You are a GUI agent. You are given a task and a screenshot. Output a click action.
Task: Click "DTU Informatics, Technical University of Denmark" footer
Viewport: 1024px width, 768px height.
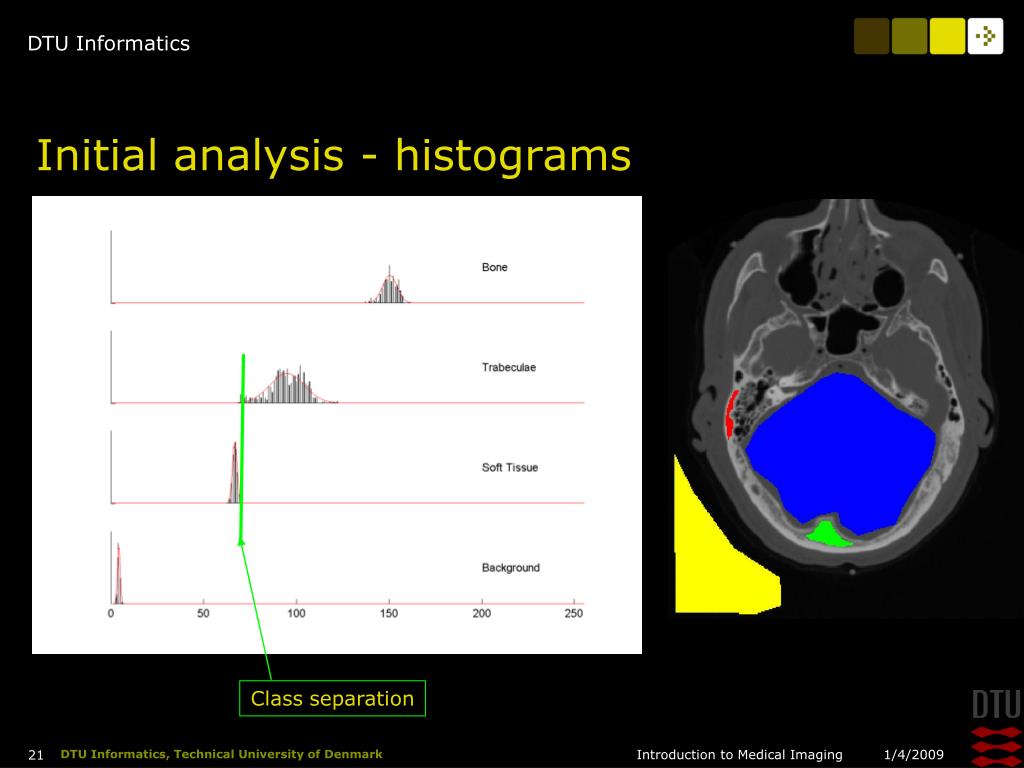221,754
